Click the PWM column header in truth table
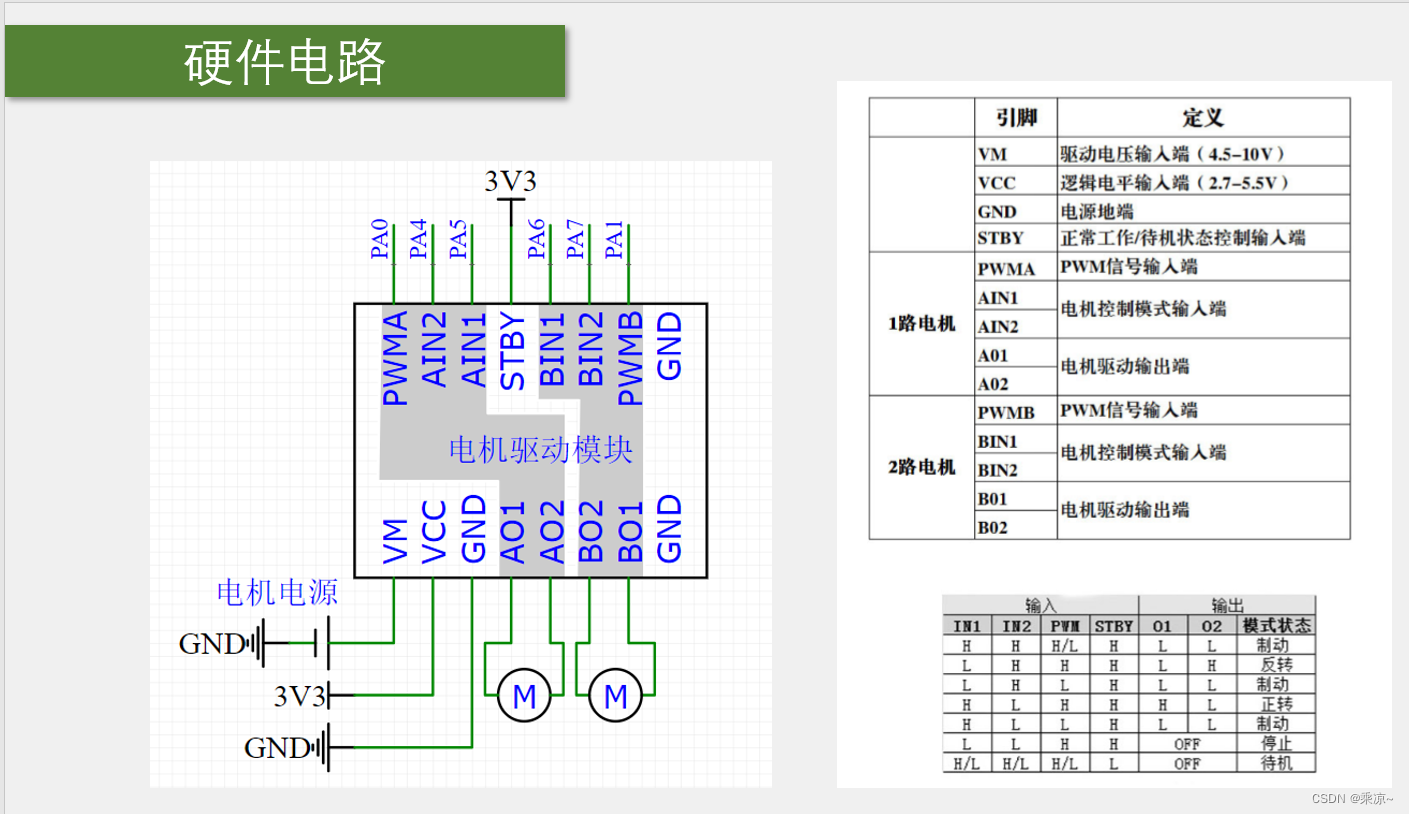This screenshot has width=1409, height=814. (1064, 626)
